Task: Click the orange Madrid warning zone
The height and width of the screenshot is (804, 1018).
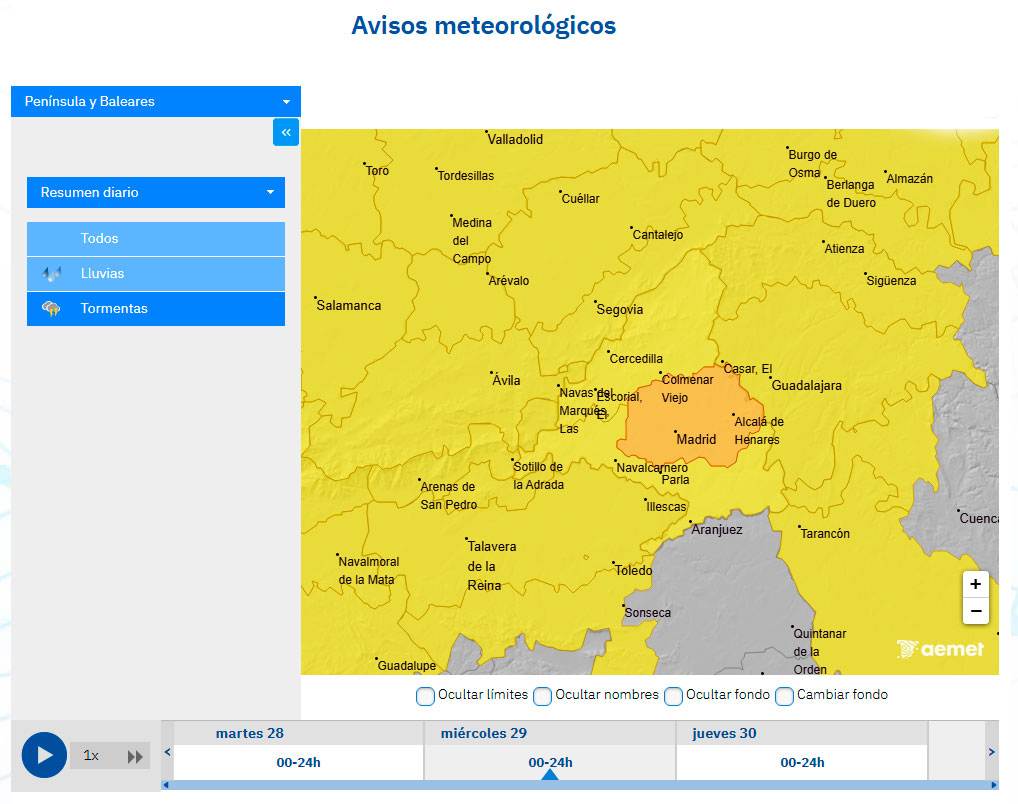Action: [x=690, y=420]
